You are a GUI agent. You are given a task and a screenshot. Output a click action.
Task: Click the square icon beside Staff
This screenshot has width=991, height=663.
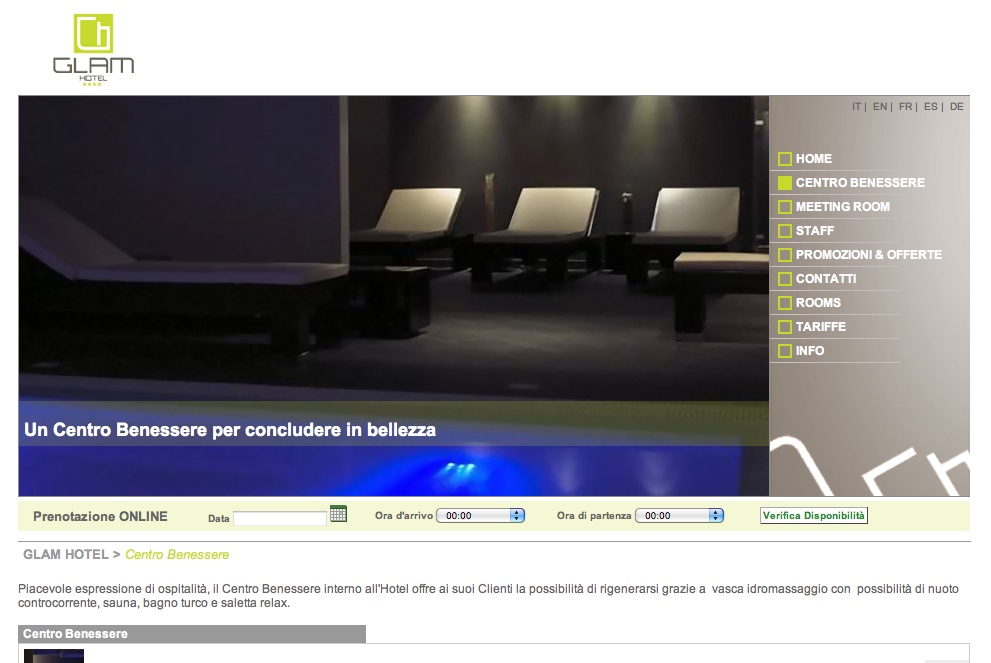tap(785, 231)
